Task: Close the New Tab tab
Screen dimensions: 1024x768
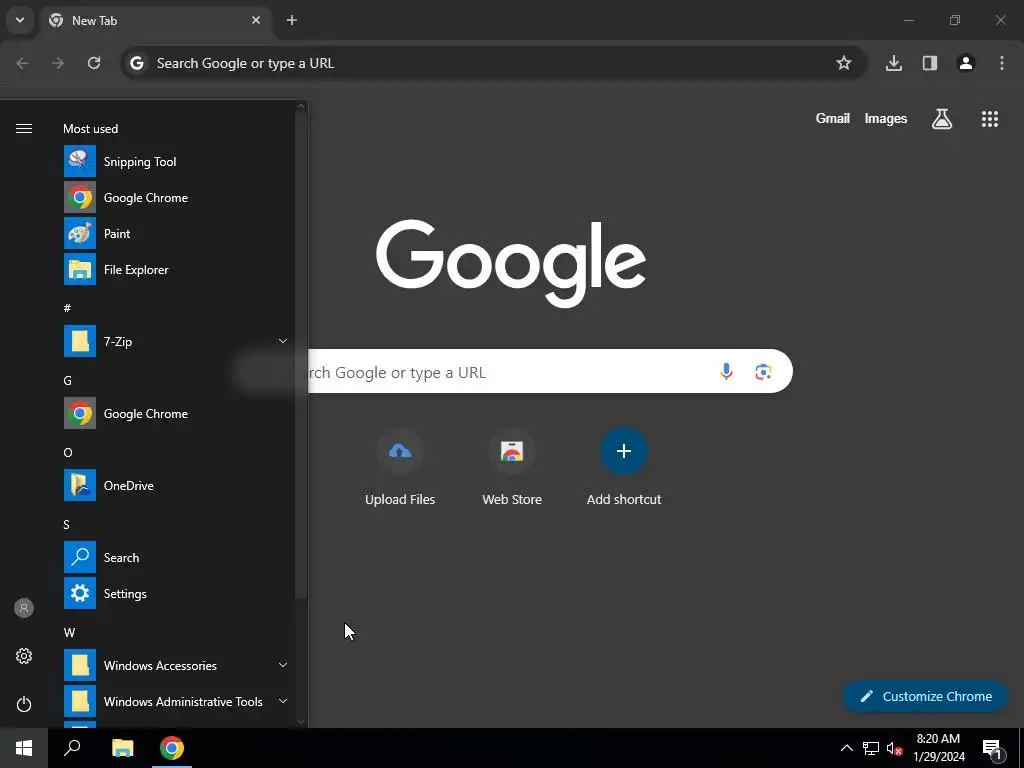Action: 256,20
